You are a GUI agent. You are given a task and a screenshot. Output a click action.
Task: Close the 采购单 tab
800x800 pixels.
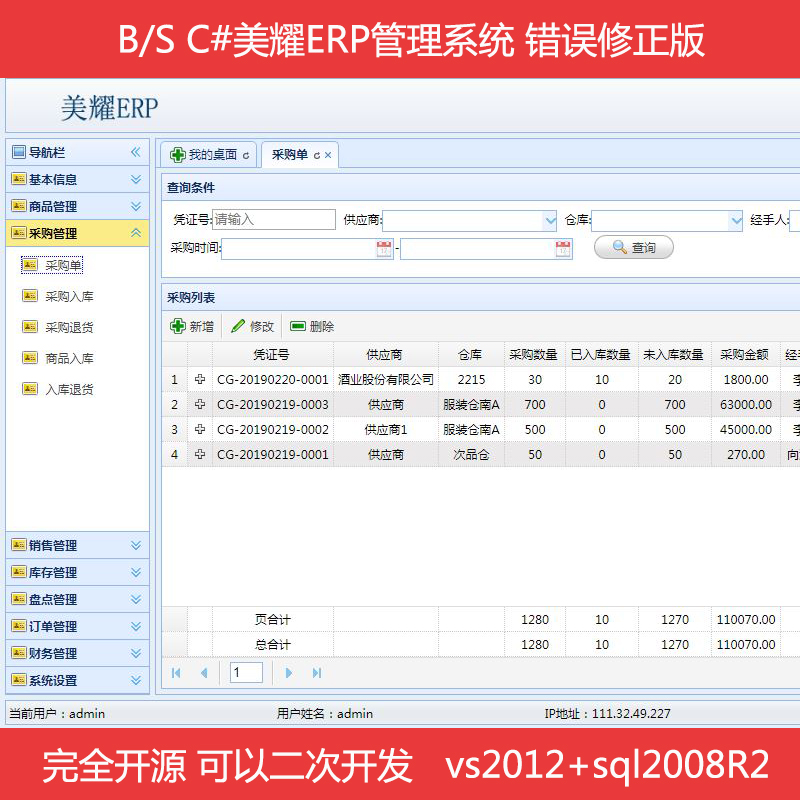(x=328, y=156)
